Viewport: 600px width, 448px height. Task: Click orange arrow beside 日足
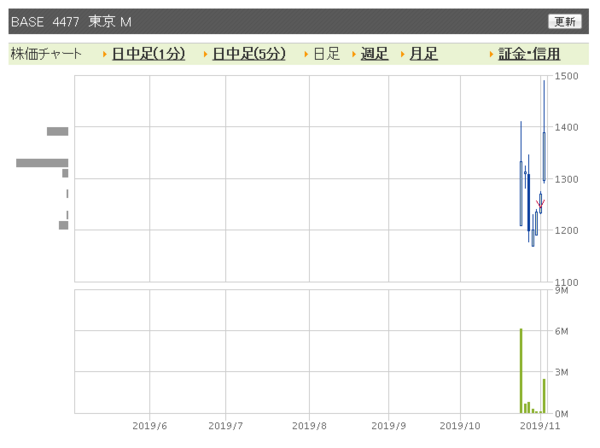click(x=306, y=54)
